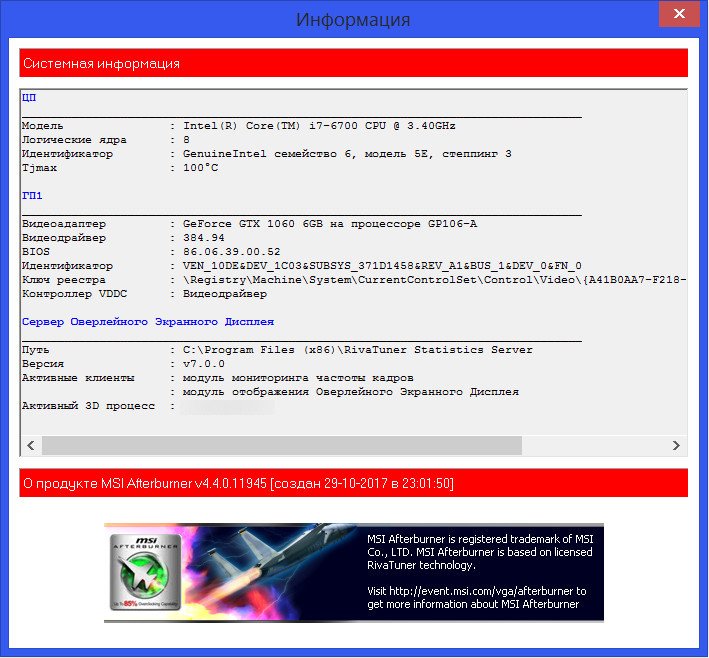Click the 'Версия' row label
The width and height of the screenshot is (709, 658).
tap(43, 364)
